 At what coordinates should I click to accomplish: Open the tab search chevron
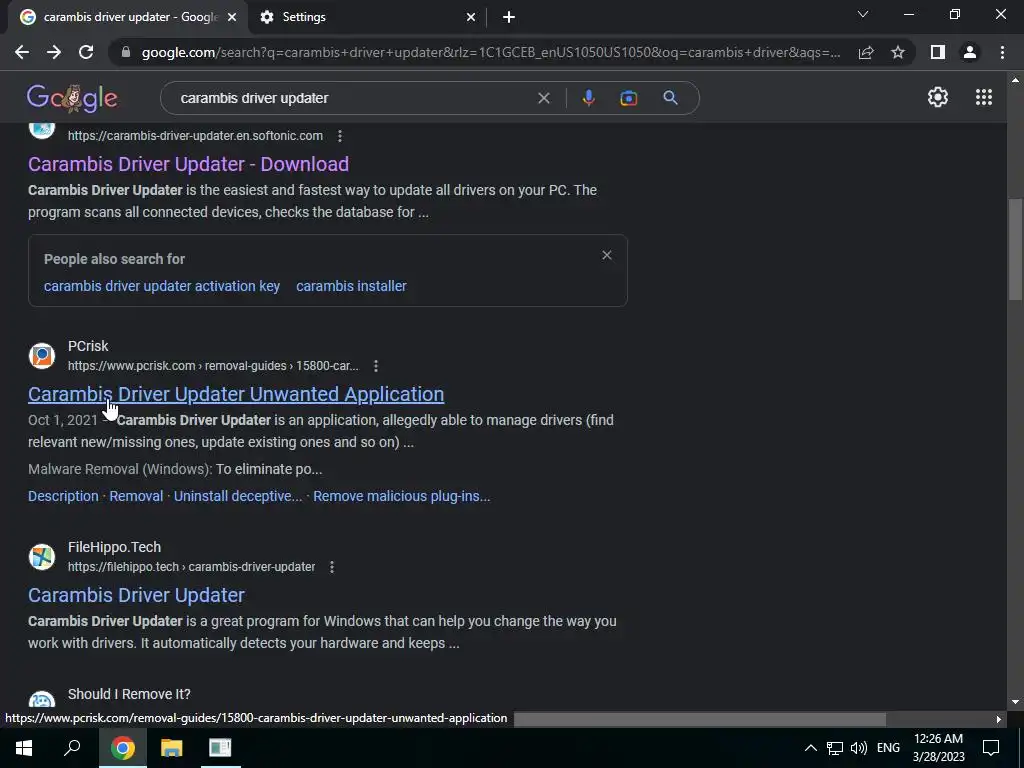coord(863,14)
